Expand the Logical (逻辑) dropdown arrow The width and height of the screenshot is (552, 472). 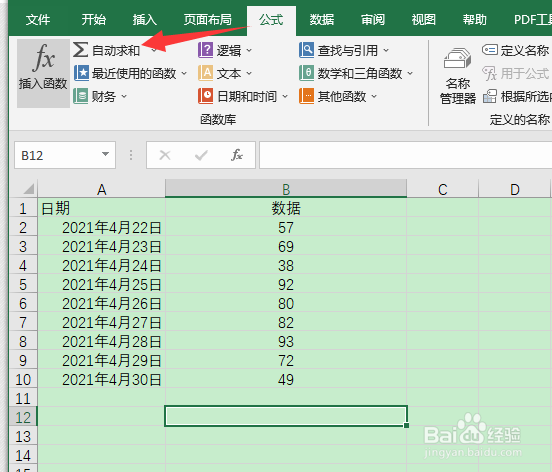[x=249, y=51]
